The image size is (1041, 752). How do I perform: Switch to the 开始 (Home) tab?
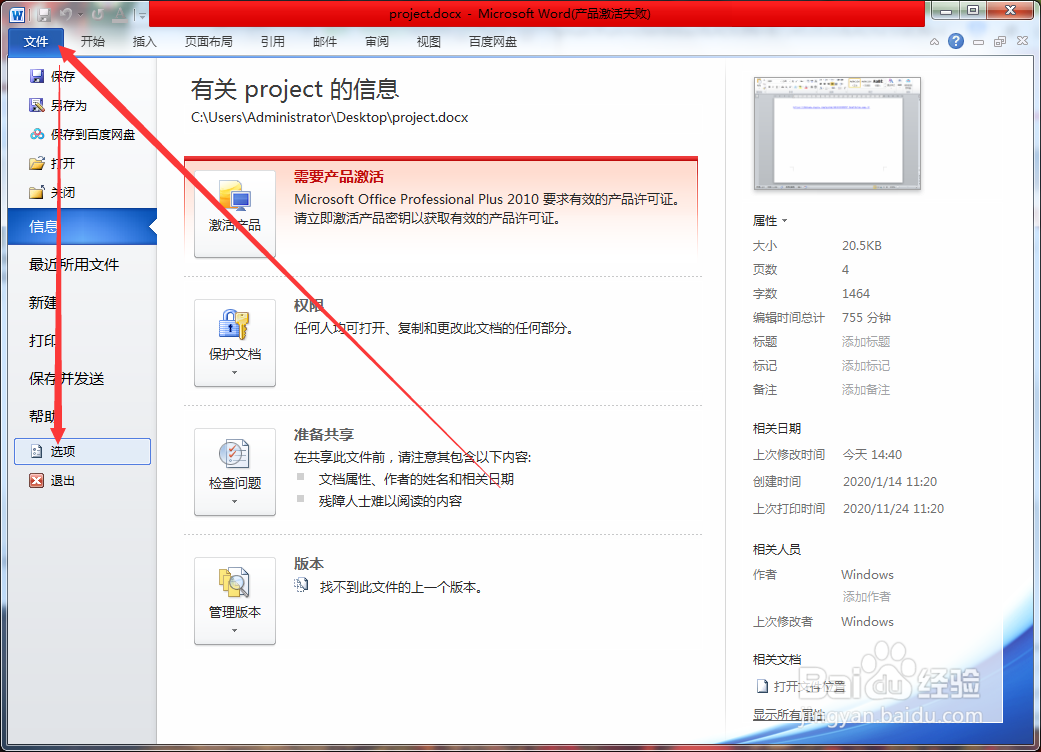click(93, 41)
